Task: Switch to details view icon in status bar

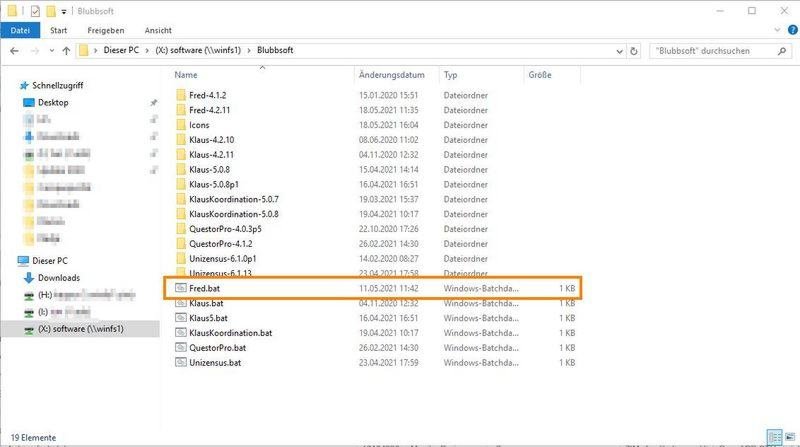Action: point(773,437)
